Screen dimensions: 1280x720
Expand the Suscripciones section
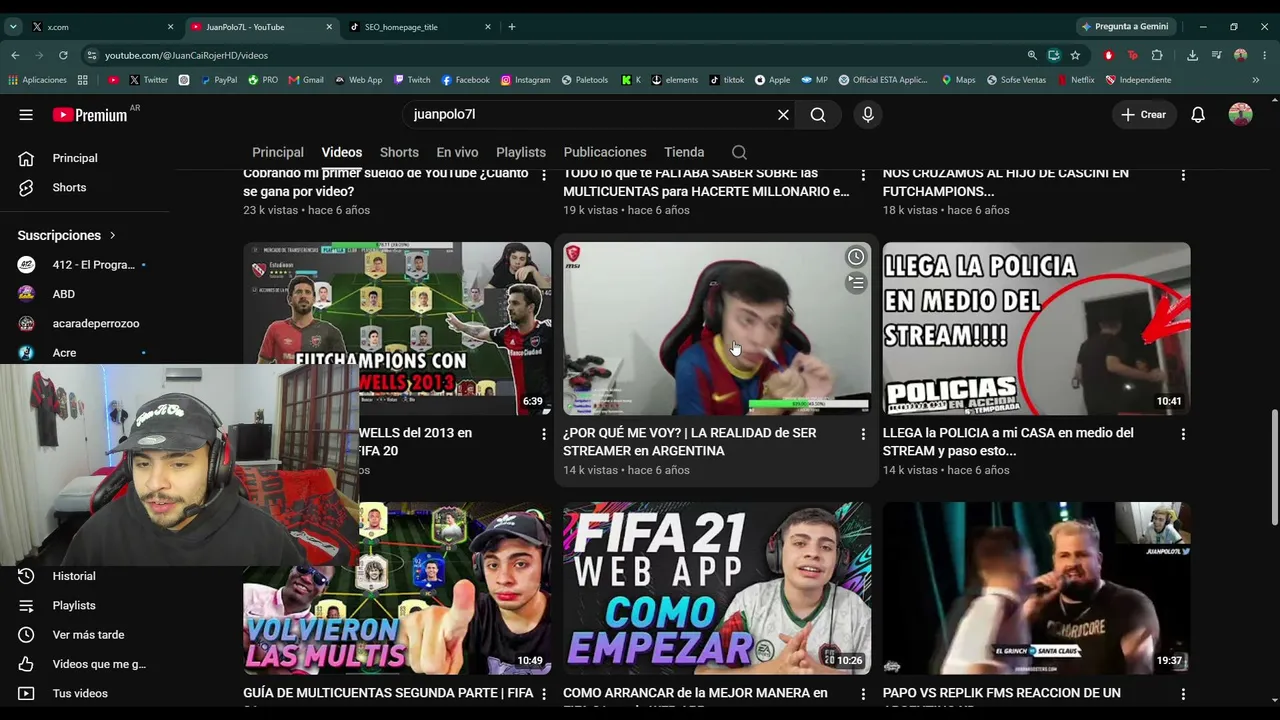pos(67,235)
